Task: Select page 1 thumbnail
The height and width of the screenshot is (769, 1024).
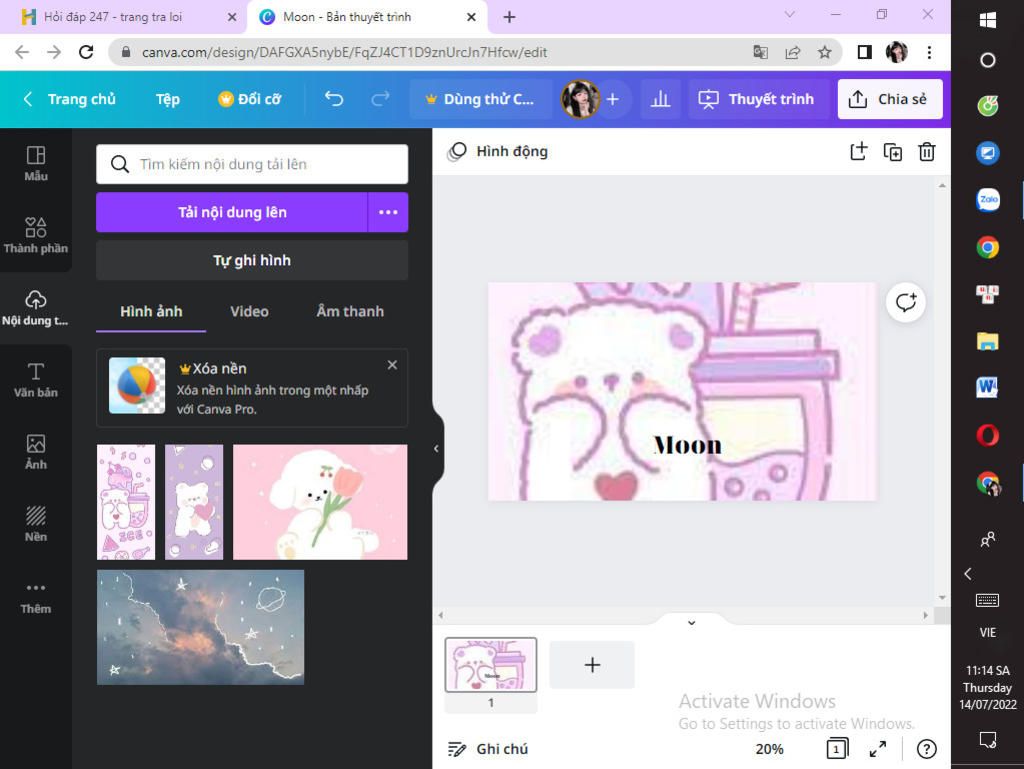Action: click(491, 665)
